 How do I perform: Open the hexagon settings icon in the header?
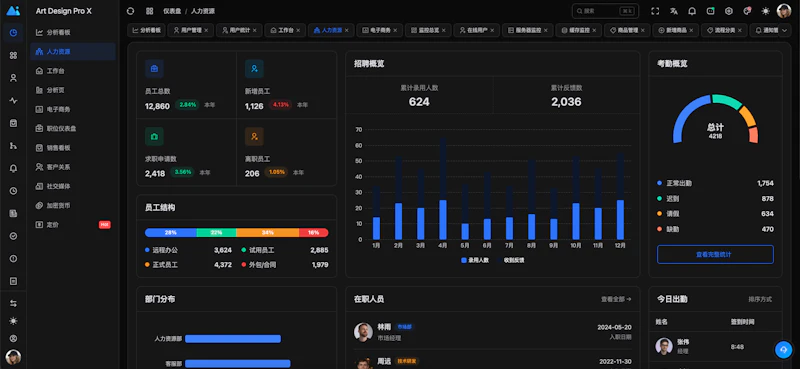[729, 11]
